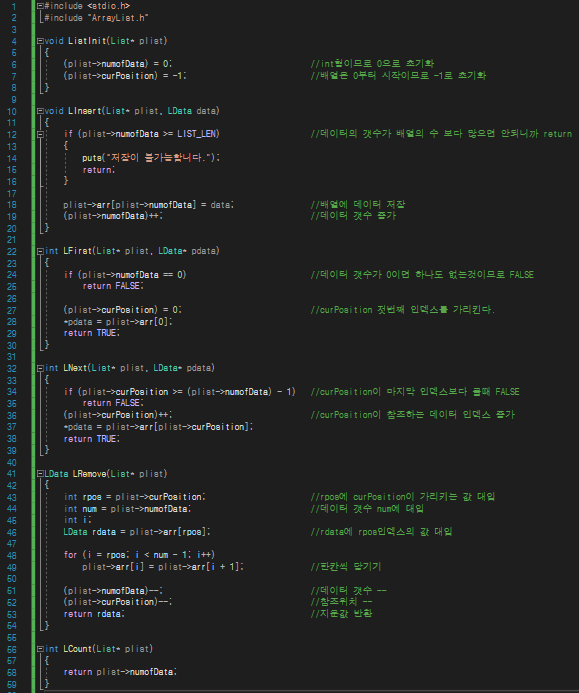Click (plist->curPosition)-- on line 52

(x=118, y=602)
